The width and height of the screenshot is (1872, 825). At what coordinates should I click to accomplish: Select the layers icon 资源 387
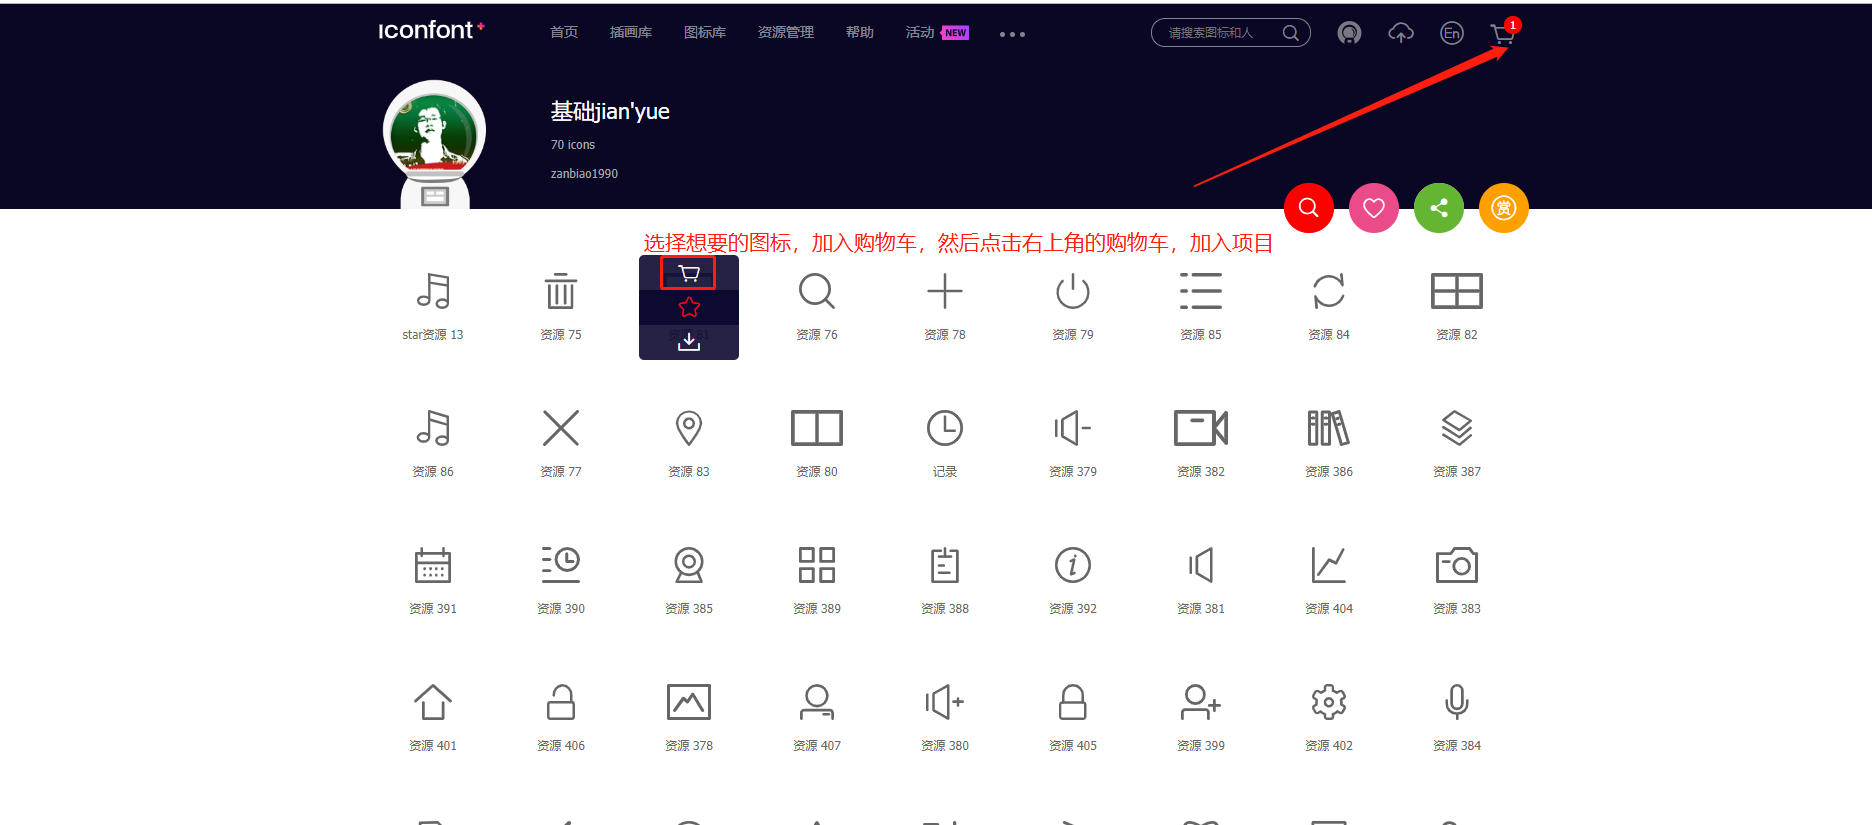(x=1457, y=428)
